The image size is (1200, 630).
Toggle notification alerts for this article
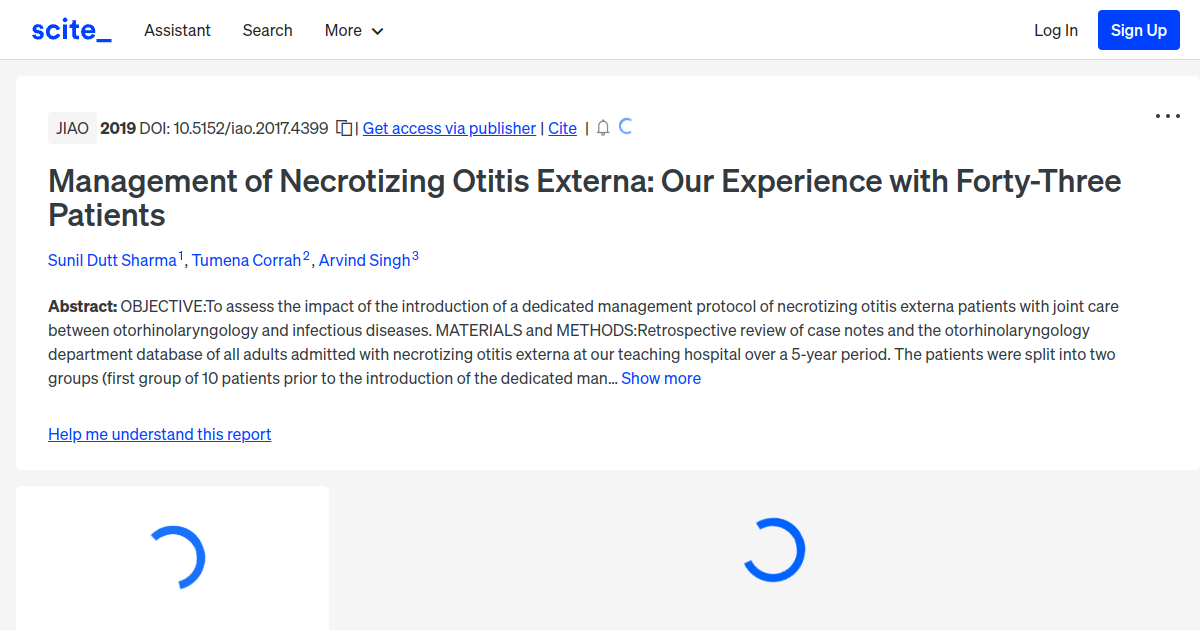pyautogui.click(x=602, y=128)
